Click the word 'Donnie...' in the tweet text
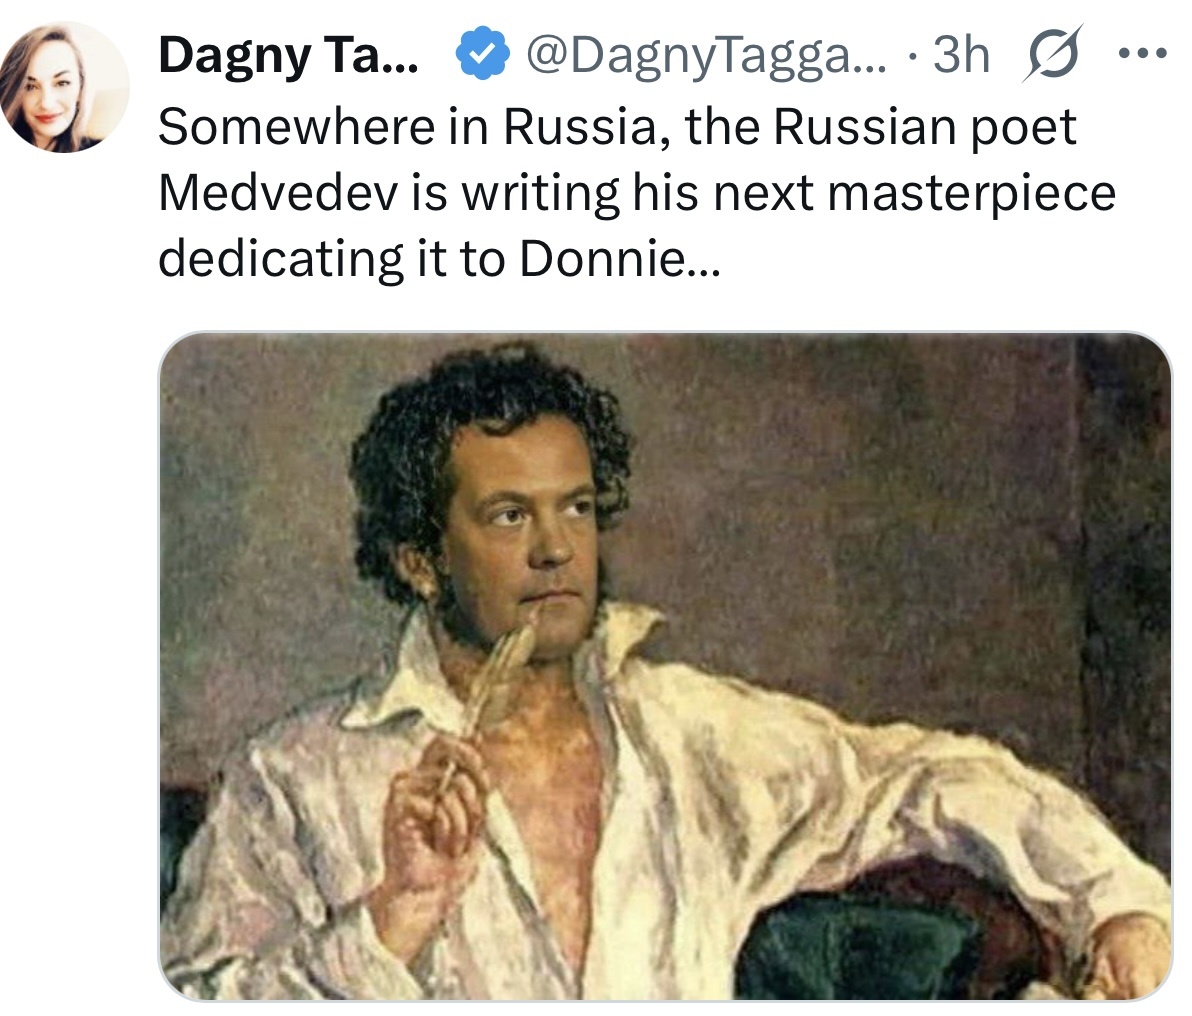The image size is (1192, 1016). [619, 259]
